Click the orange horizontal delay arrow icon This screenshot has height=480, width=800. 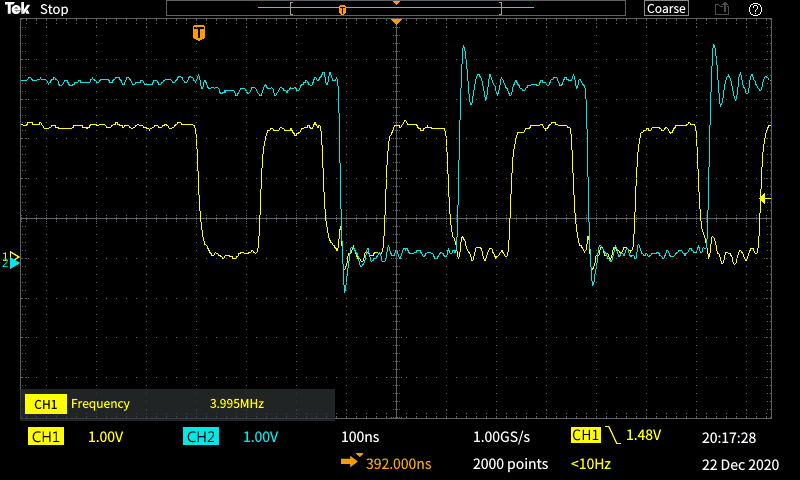click(351, 463)
